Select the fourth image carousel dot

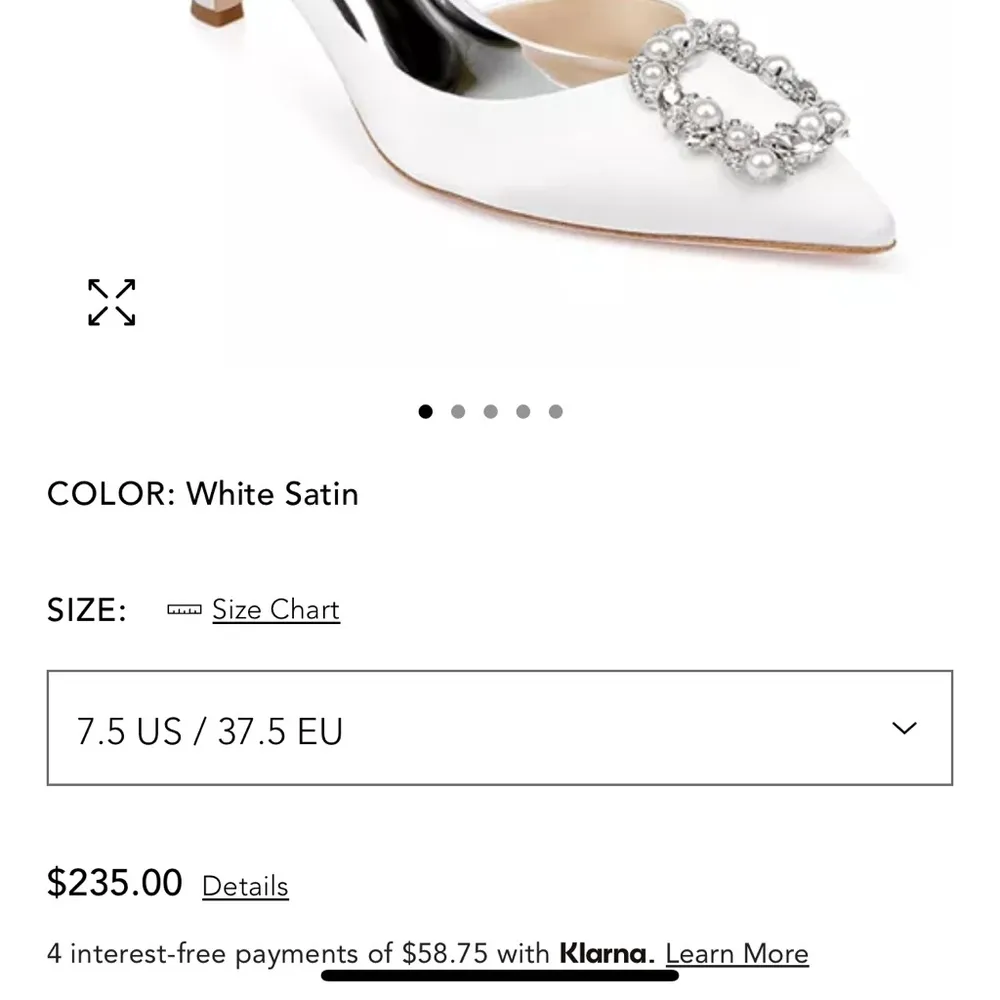(x=523, y=411)
